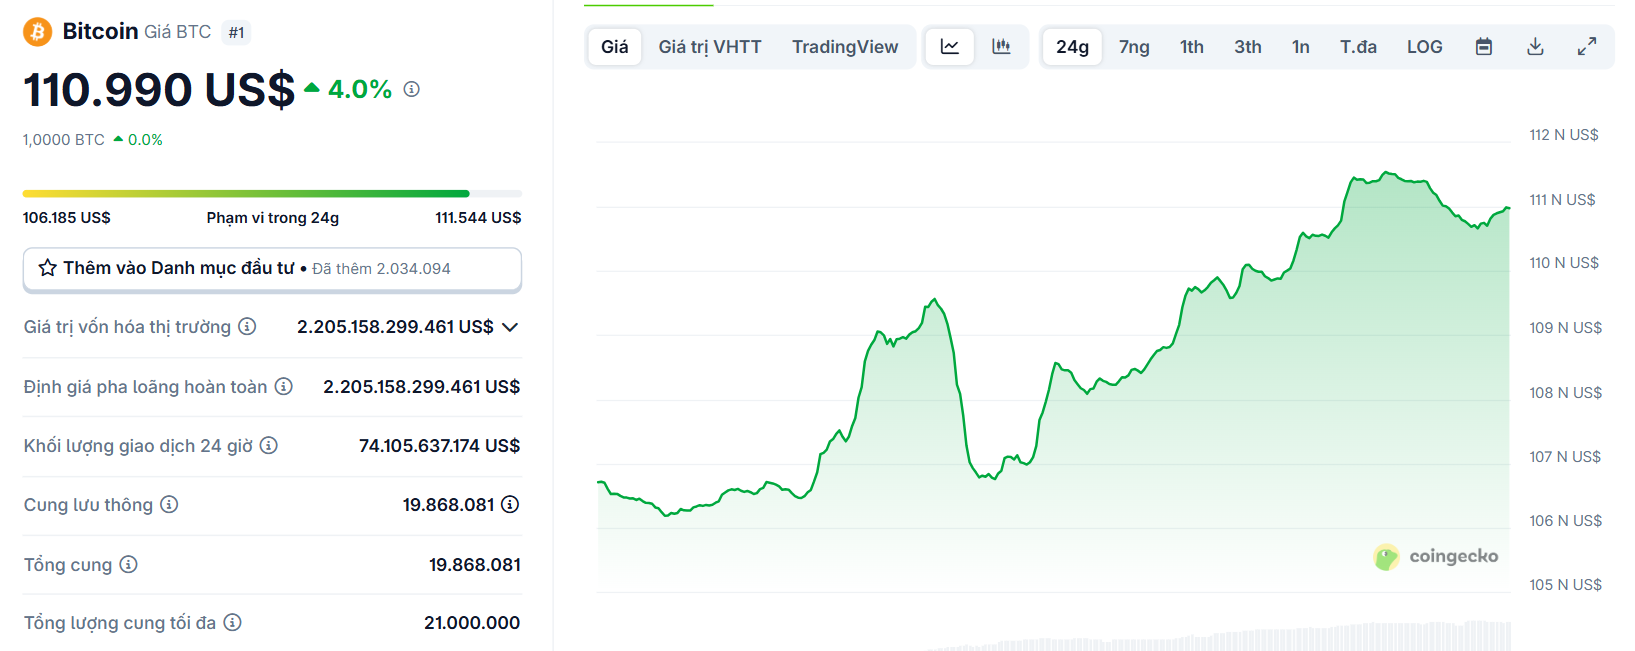This screenshot has height=651, width=1635.
Task: Click the 112 N US$ axis label
Action: coord(1564,135)
